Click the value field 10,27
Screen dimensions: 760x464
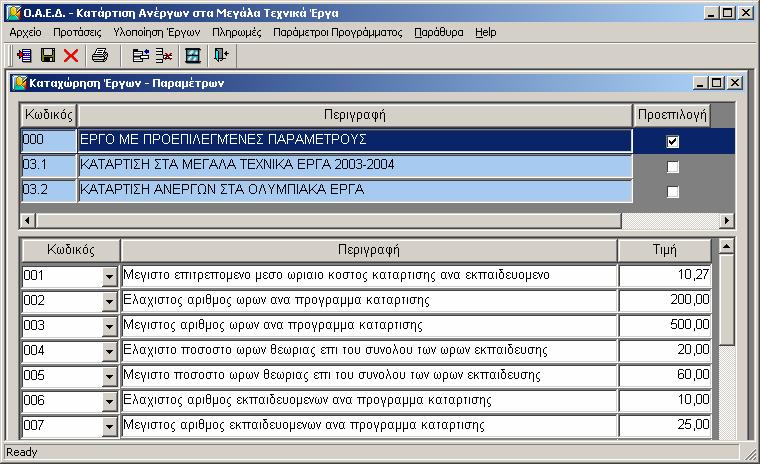click(x=665, y=275)
